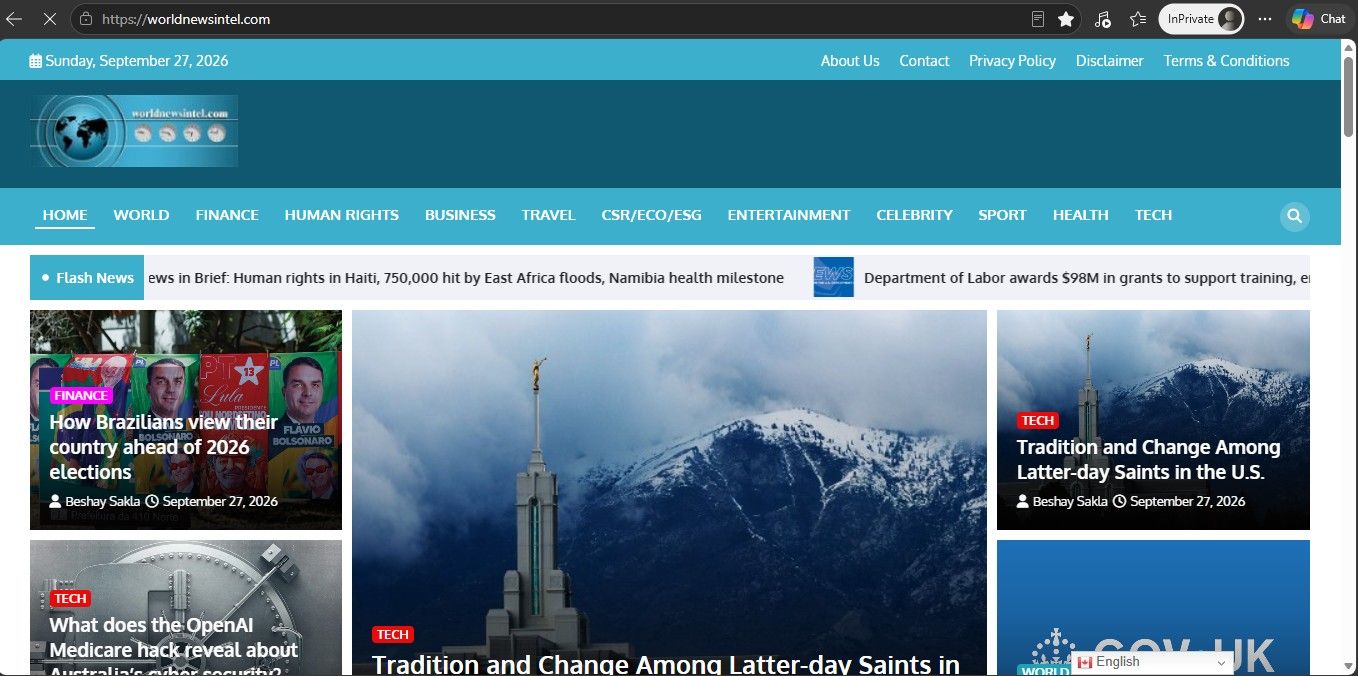This screenshot has height=676, width=1358.
Task: Open the favorites list icon
Action: point(1138,19)
